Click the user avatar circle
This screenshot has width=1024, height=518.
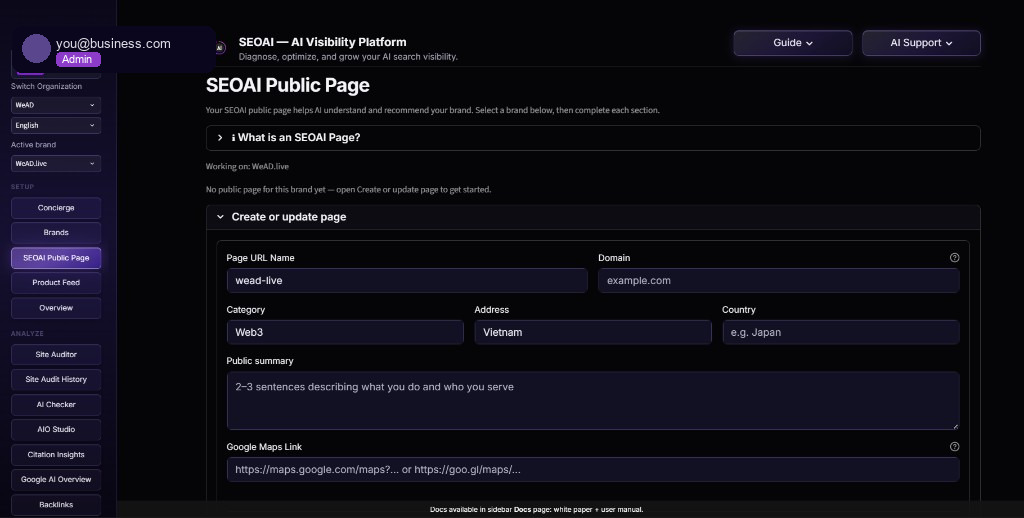click(x=37, y=49)
